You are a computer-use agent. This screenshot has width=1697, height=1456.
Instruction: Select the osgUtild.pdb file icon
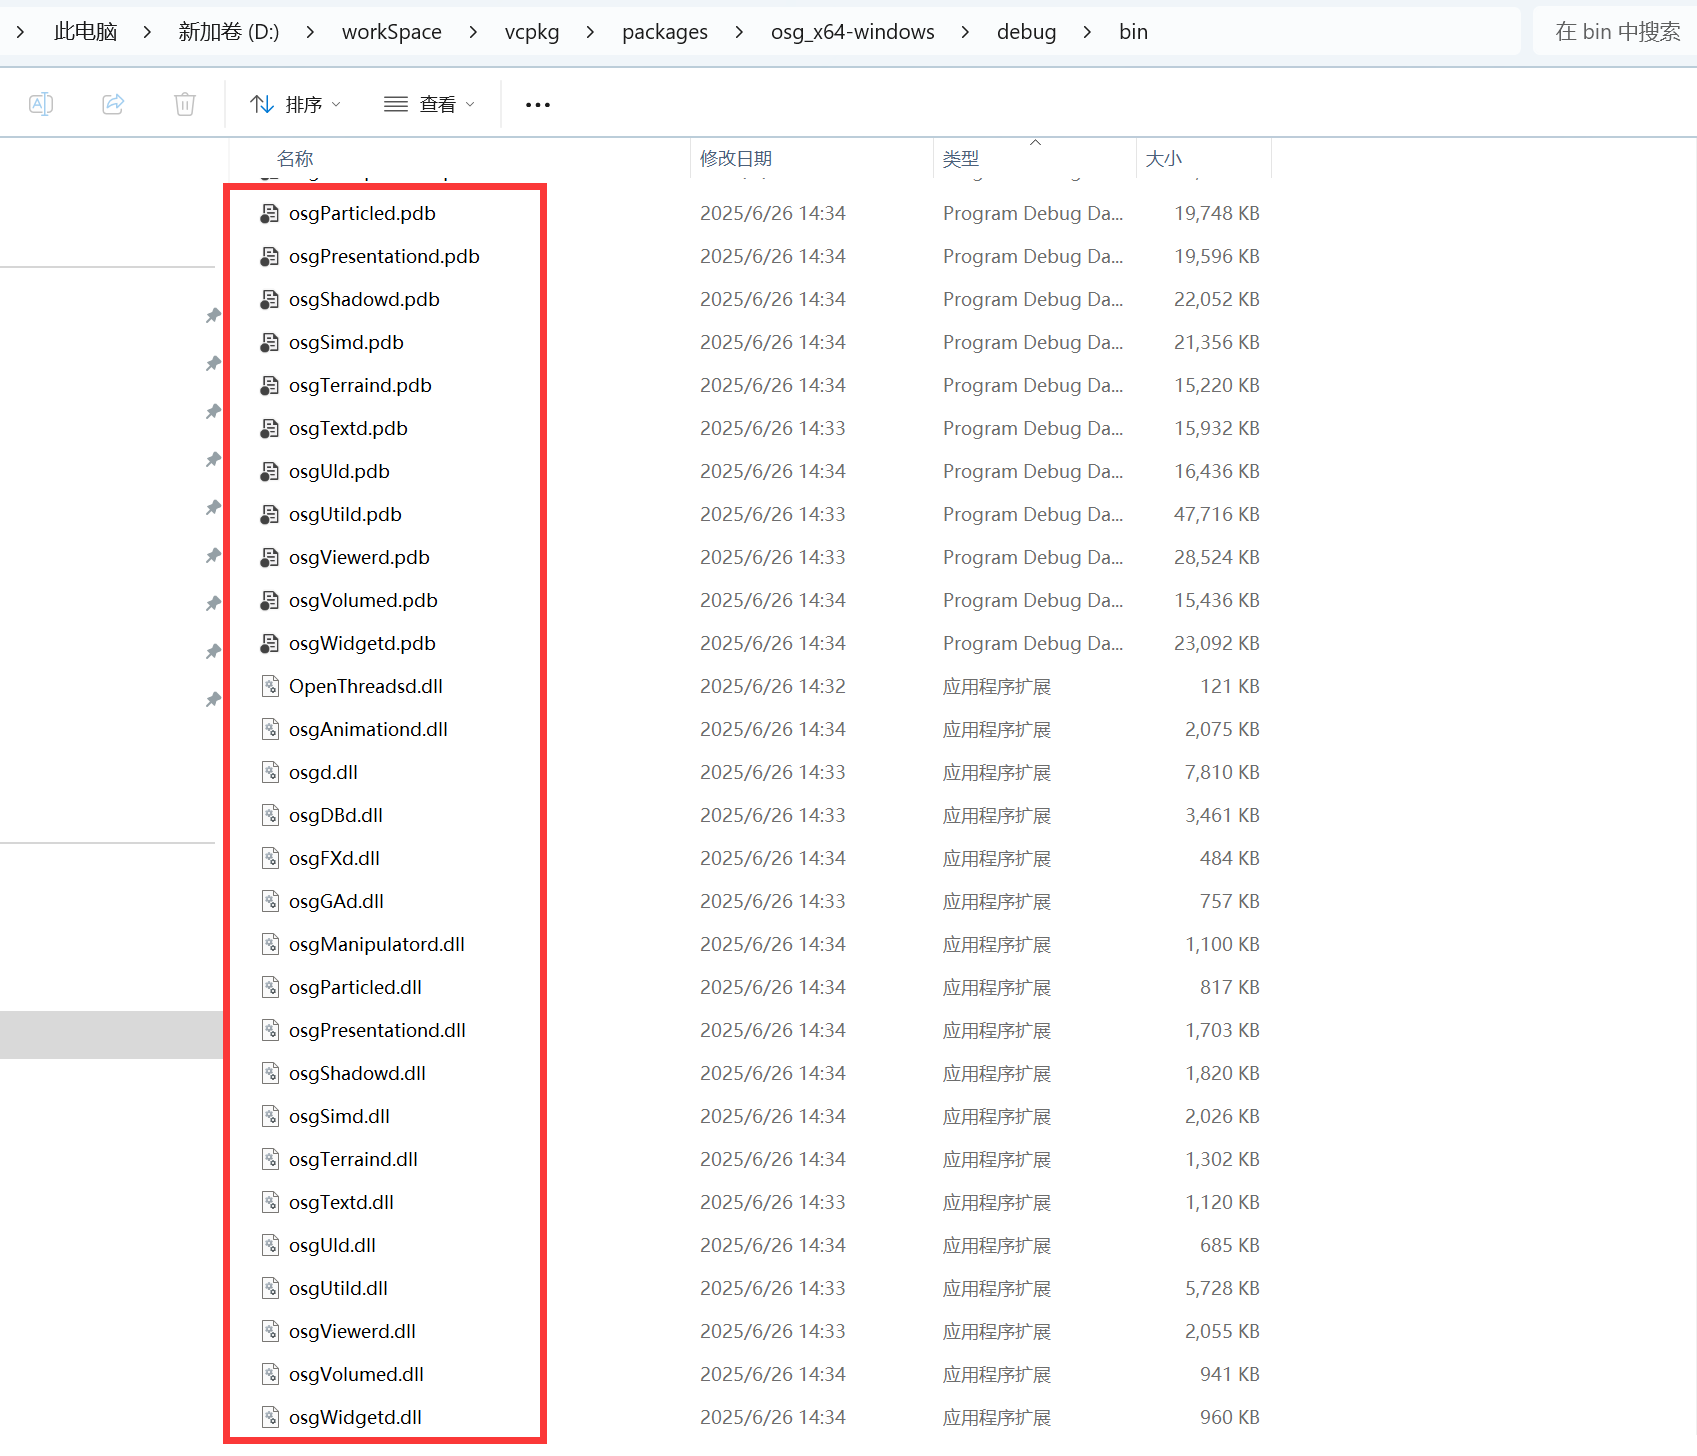[x=270, y=514]
